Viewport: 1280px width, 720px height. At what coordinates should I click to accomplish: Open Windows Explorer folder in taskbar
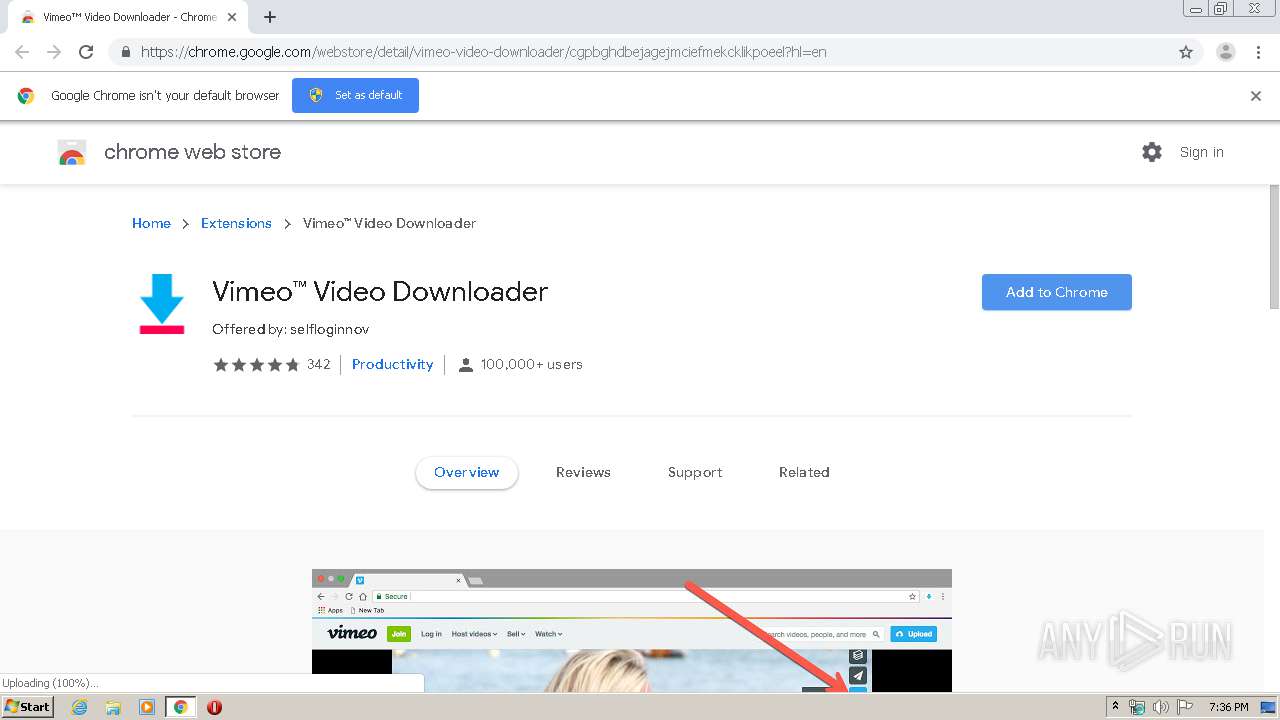[113, 707]
